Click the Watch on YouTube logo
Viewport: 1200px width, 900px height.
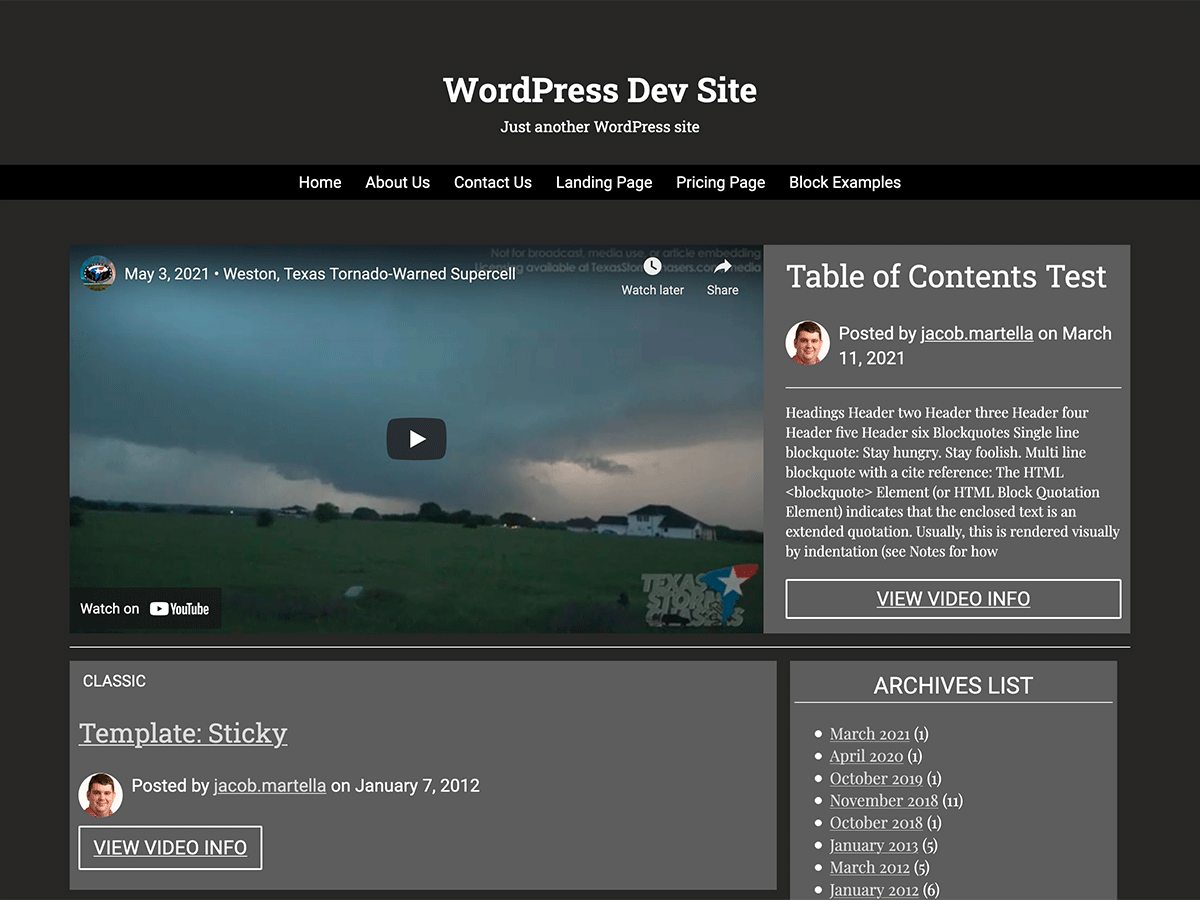tap(146, 608)
